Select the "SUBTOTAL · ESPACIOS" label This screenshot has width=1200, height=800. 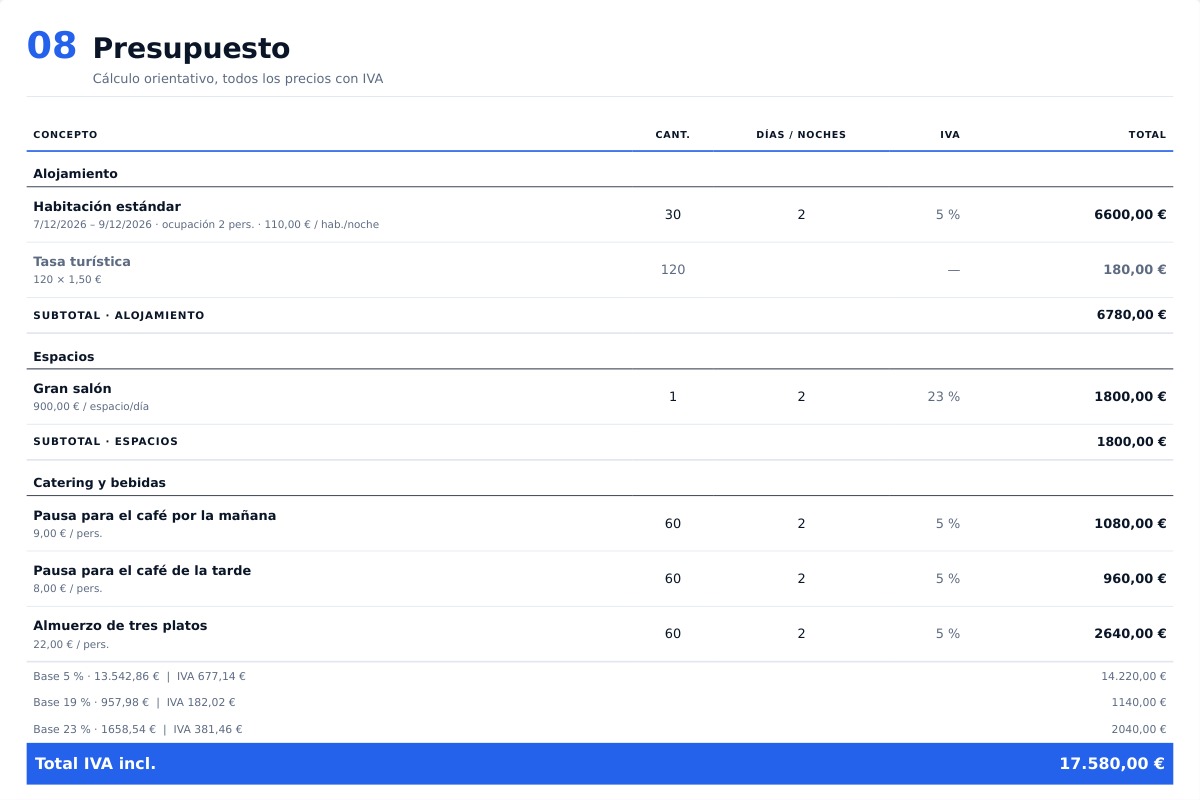point(106,442)
